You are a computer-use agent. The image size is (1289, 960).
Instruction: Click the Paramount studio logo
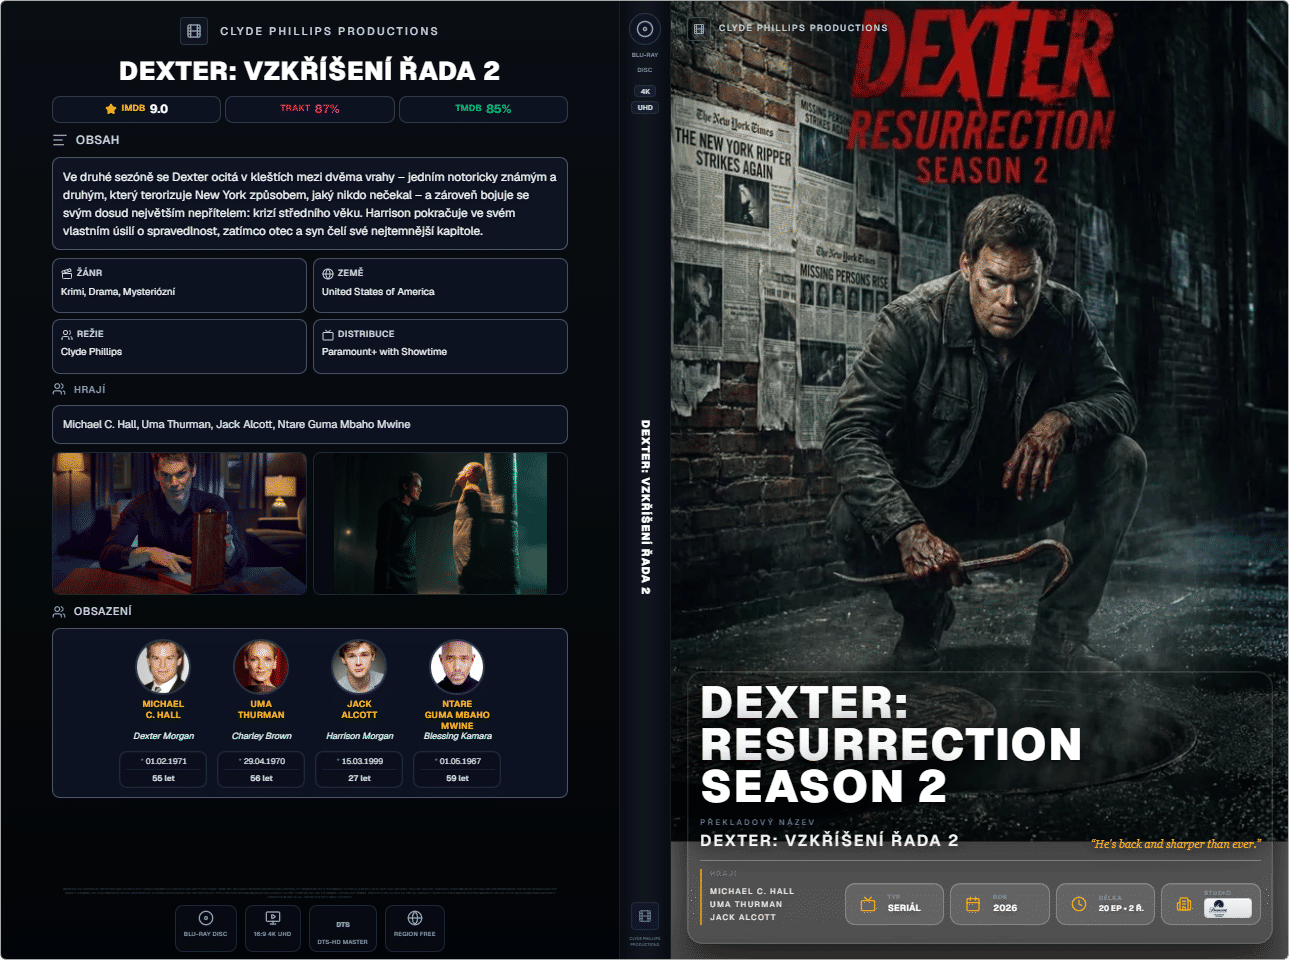click(x=1228, y=908)
